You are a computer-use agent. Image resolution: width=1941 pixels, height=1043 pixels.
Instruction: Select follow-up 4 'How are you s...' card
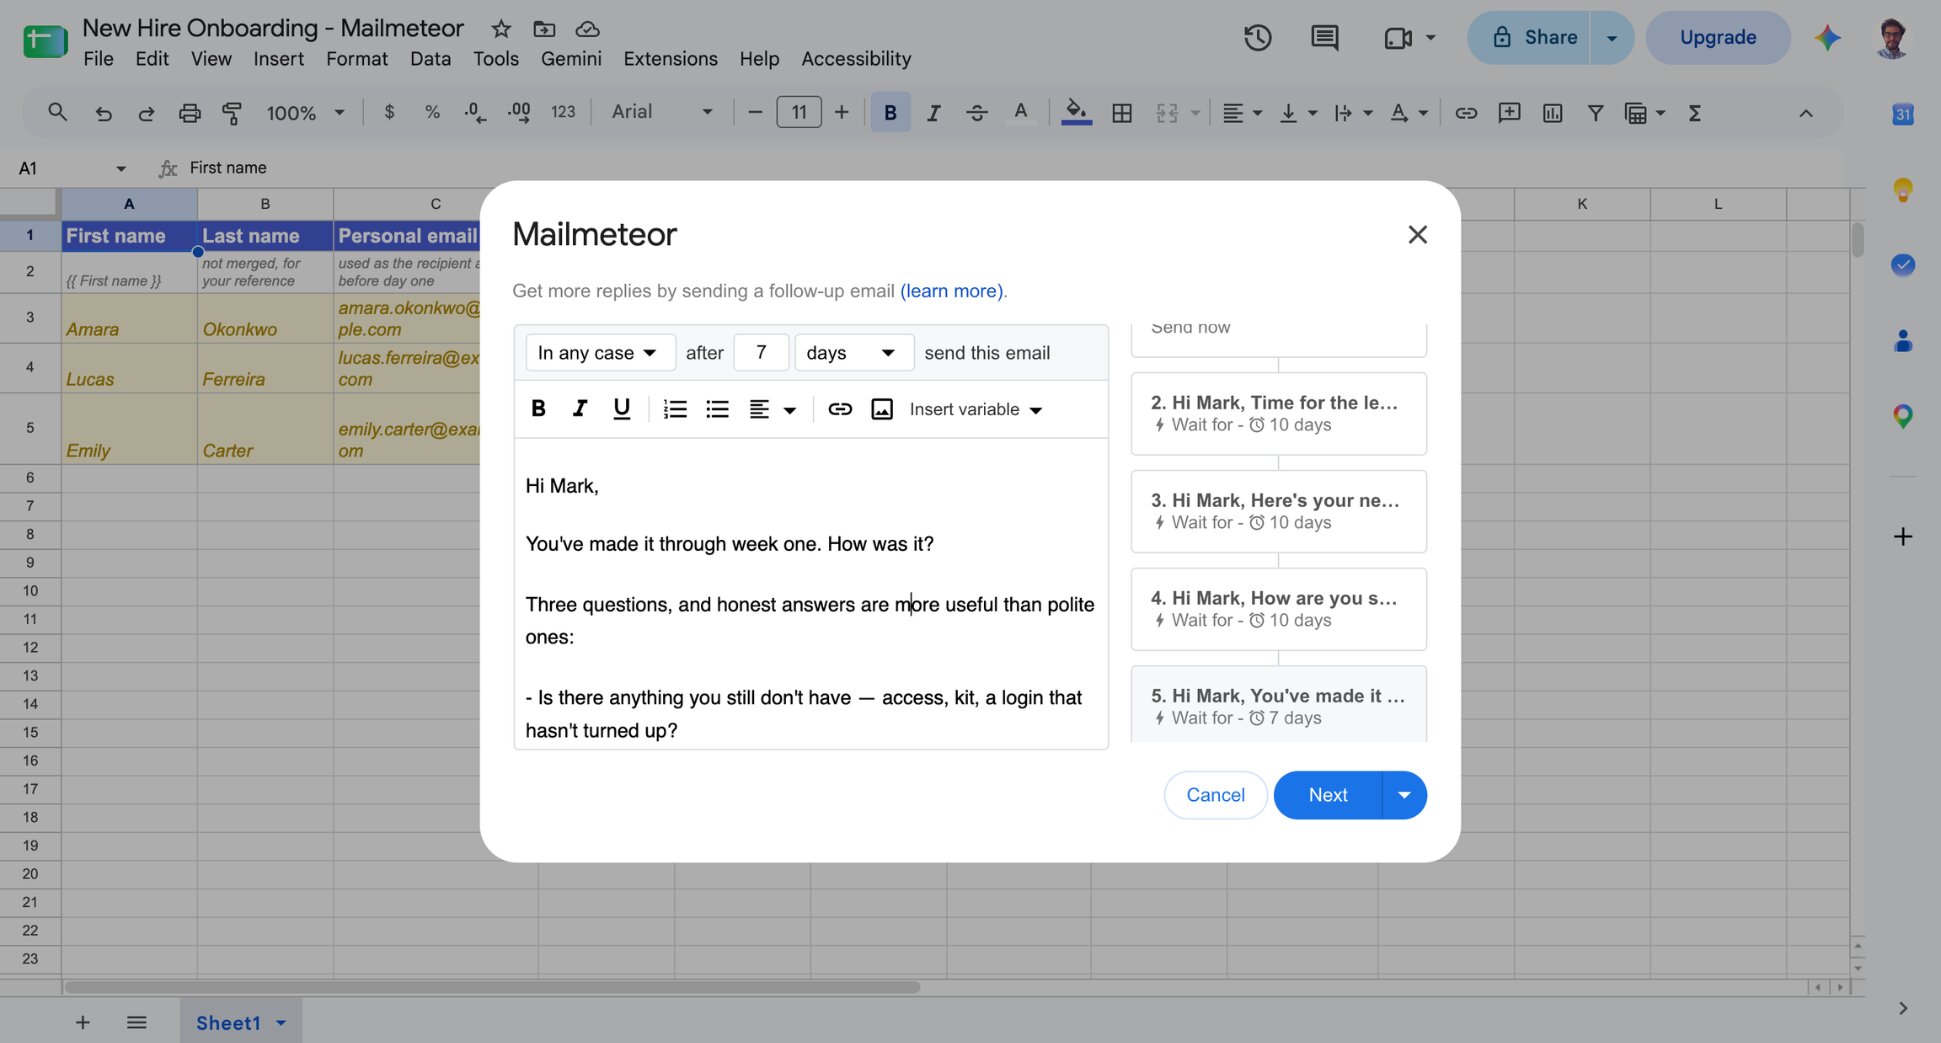1278,609
